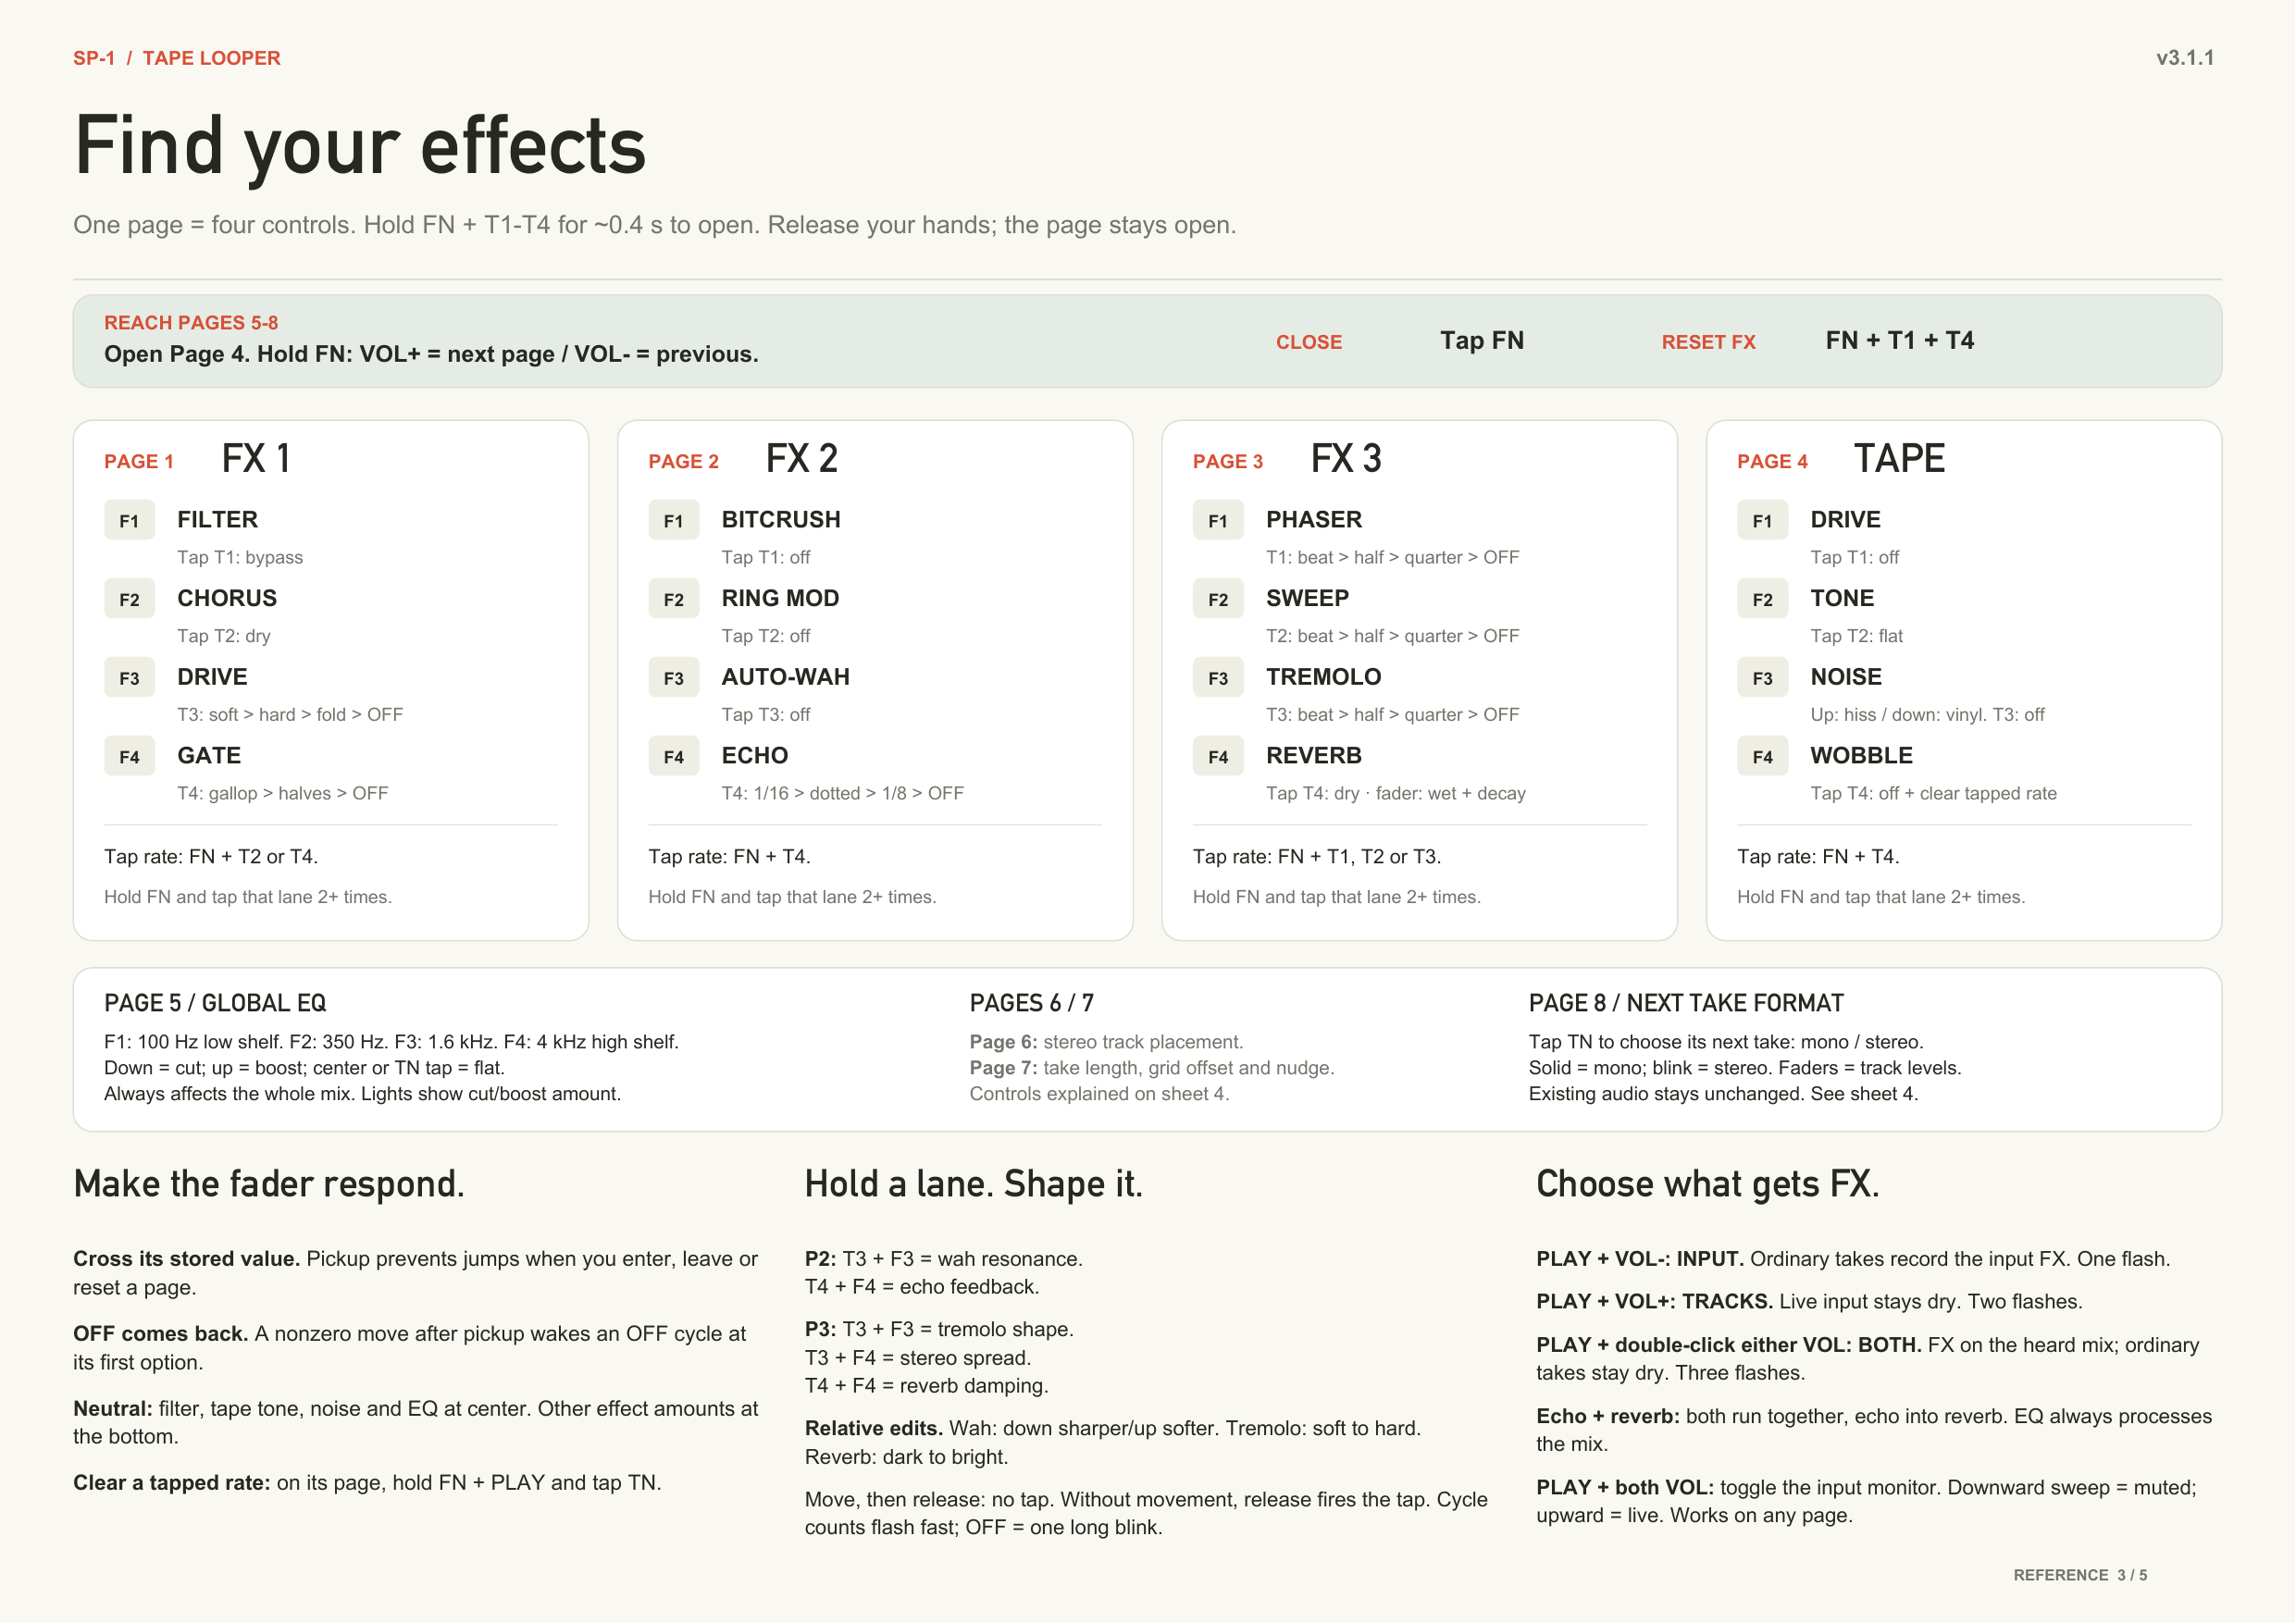The width and height of the screenshot is (2296, 1623).
Task: Click the F2 badge next to TONE
Action: (x=1763, y=599)
